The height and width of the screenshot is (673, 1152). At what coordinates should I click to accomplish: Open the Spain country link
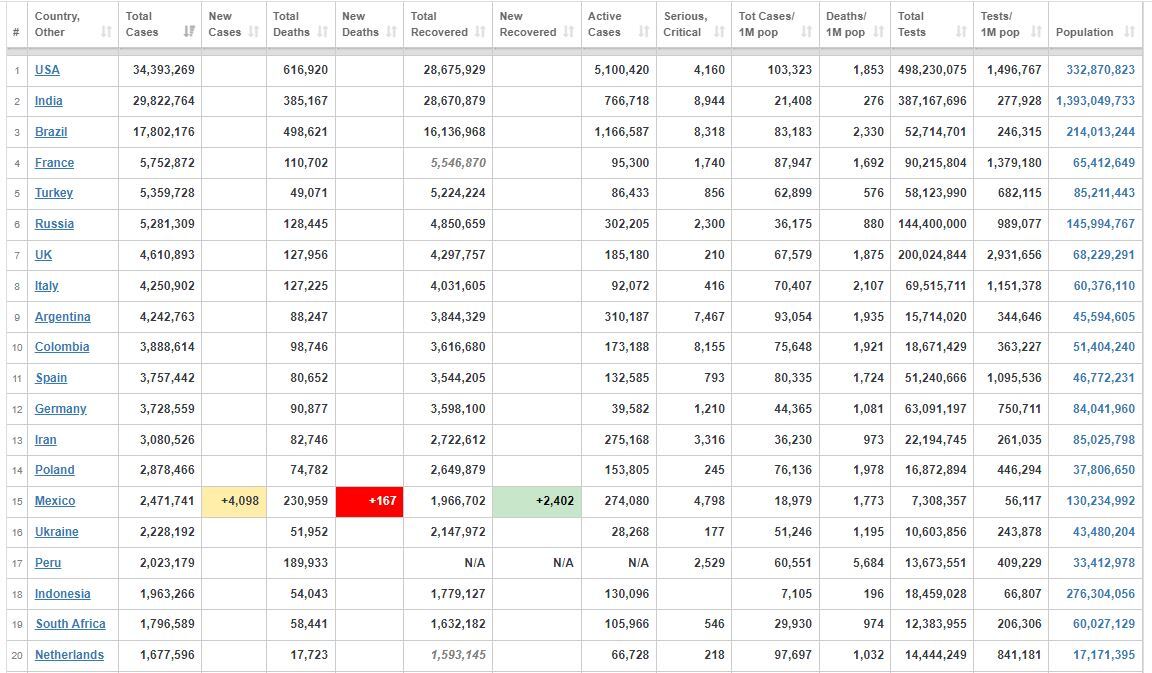51,378
